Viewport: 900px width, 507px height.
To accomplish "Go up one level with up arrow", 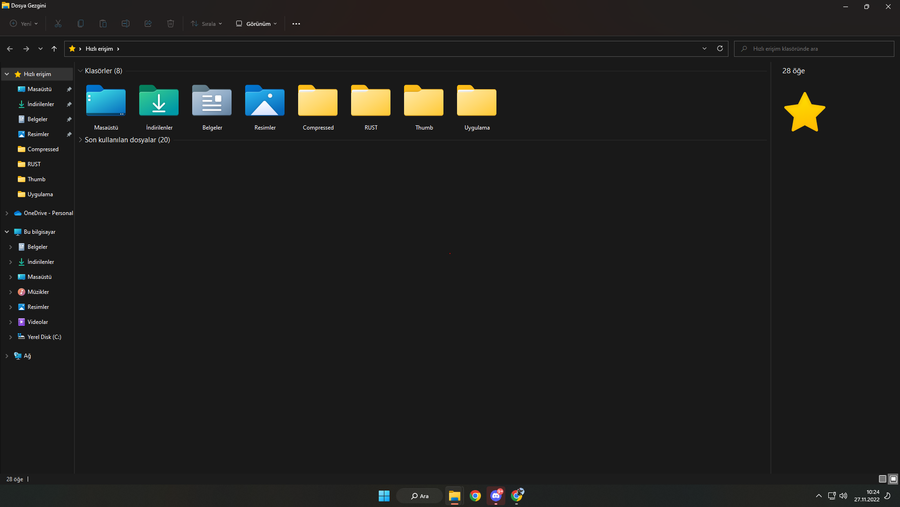I will tap(54, 49).
